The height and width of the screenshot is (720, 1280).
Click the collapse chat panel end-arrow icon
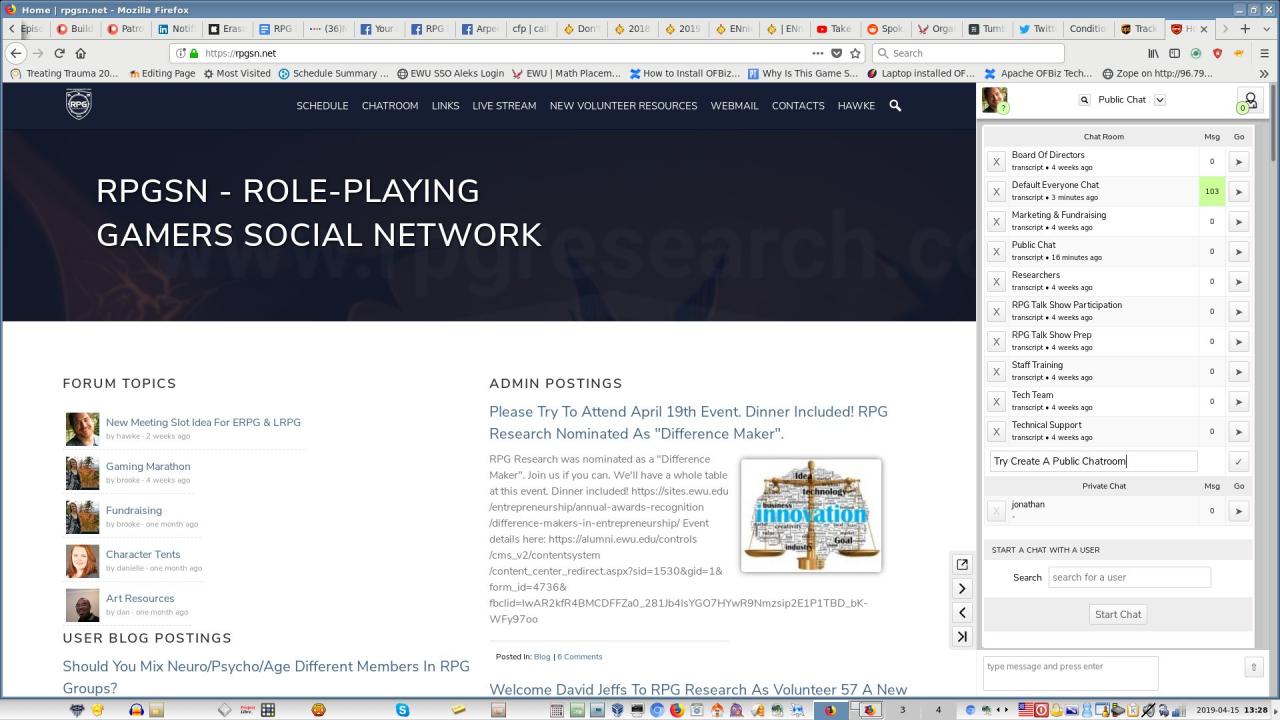[x=962, y=636]
